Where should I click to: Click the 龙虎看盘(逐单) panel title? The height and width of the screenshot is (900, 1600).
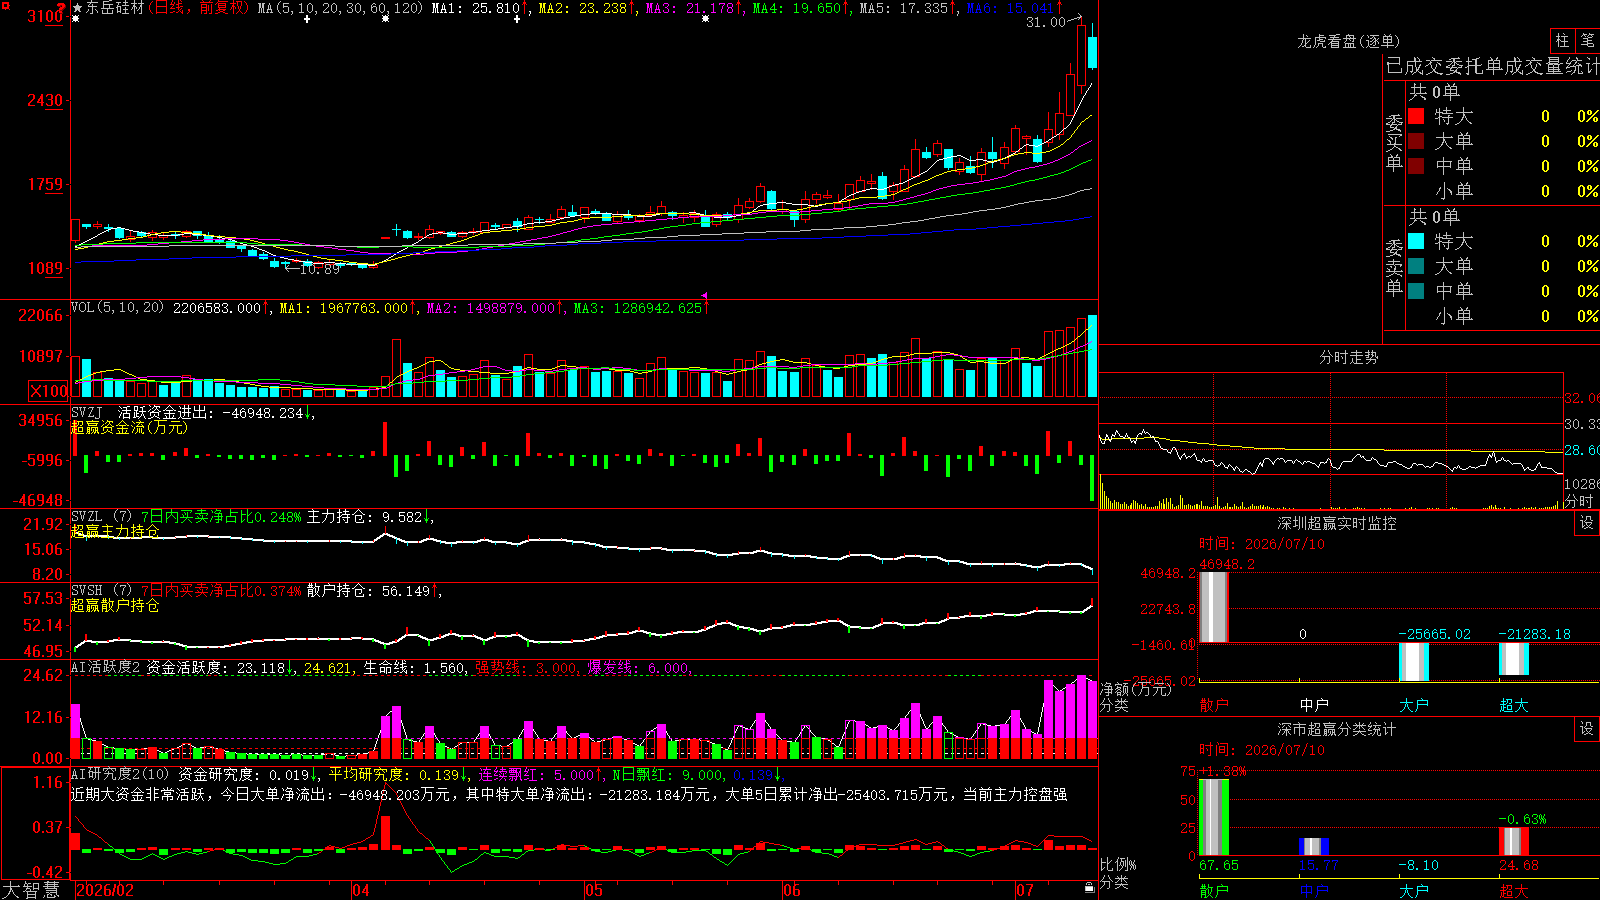tap(1349, 41)
